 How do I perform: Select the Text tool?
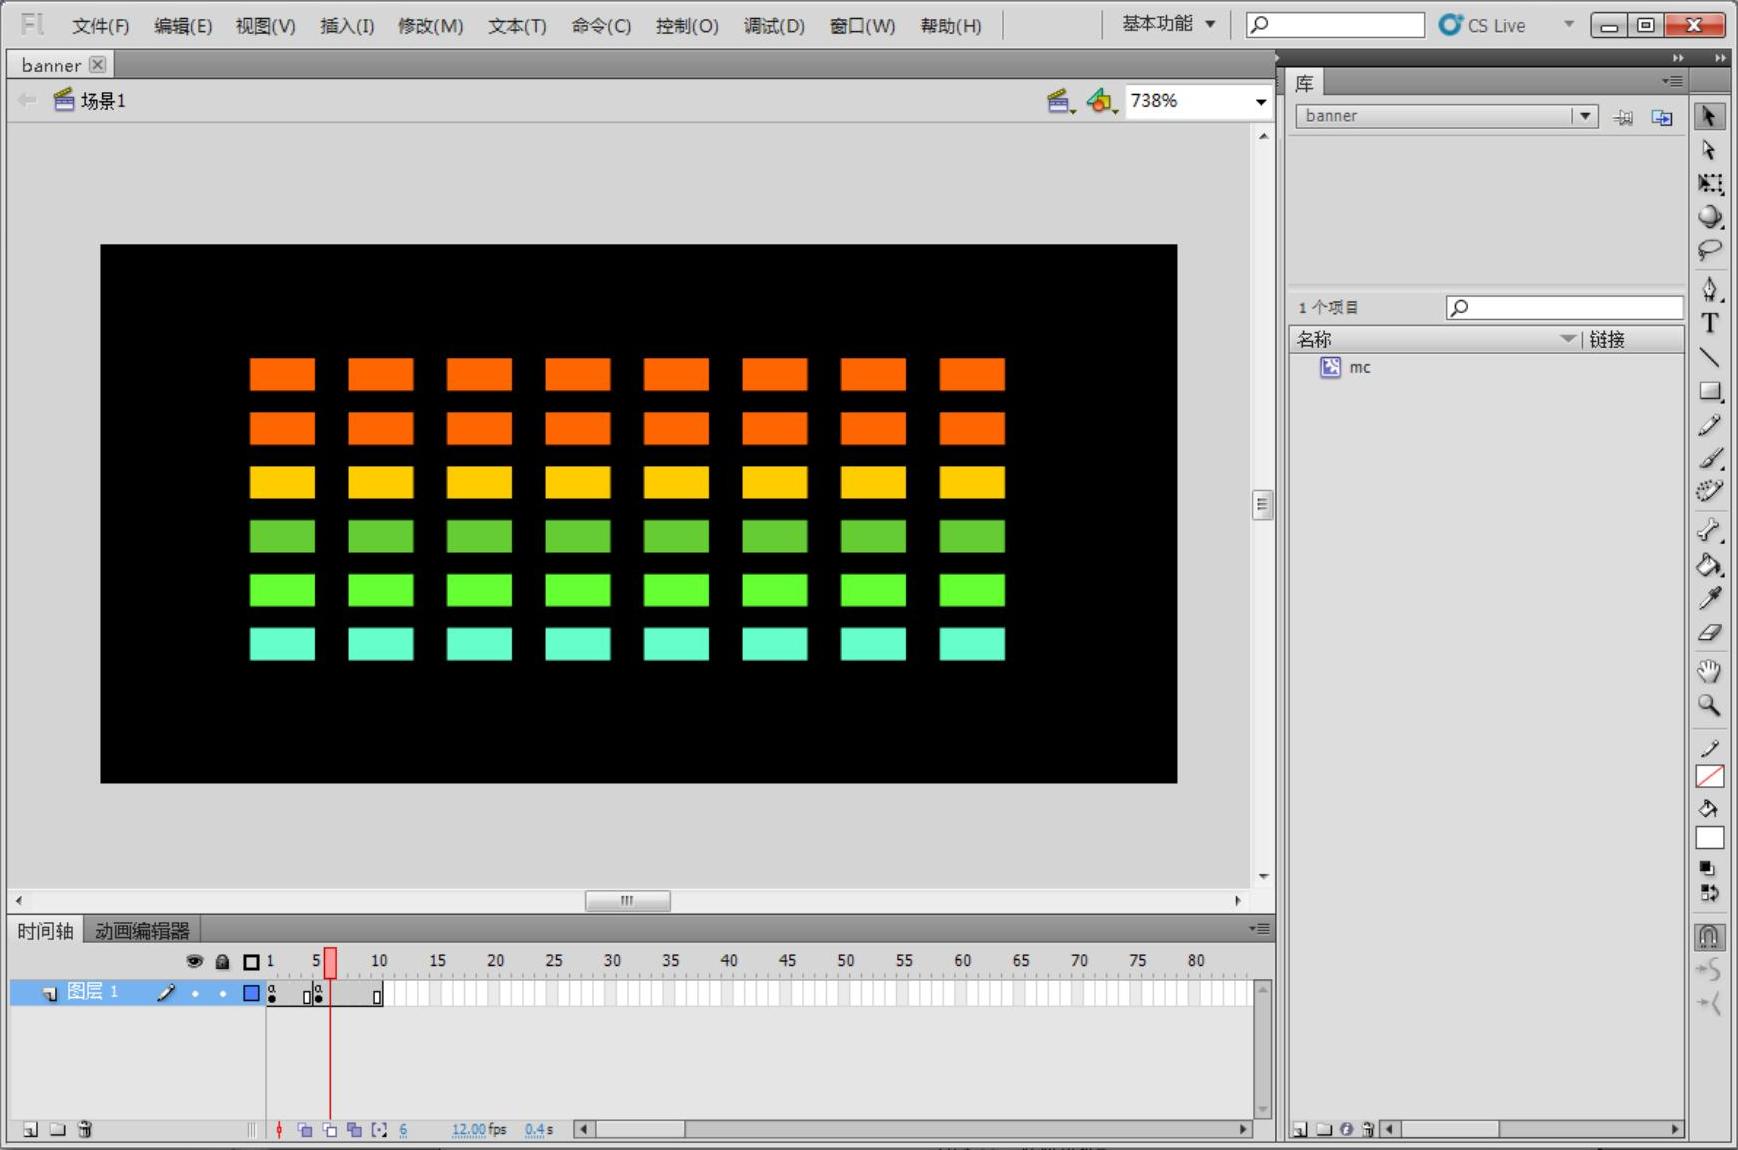click(x=1709, y=323)
